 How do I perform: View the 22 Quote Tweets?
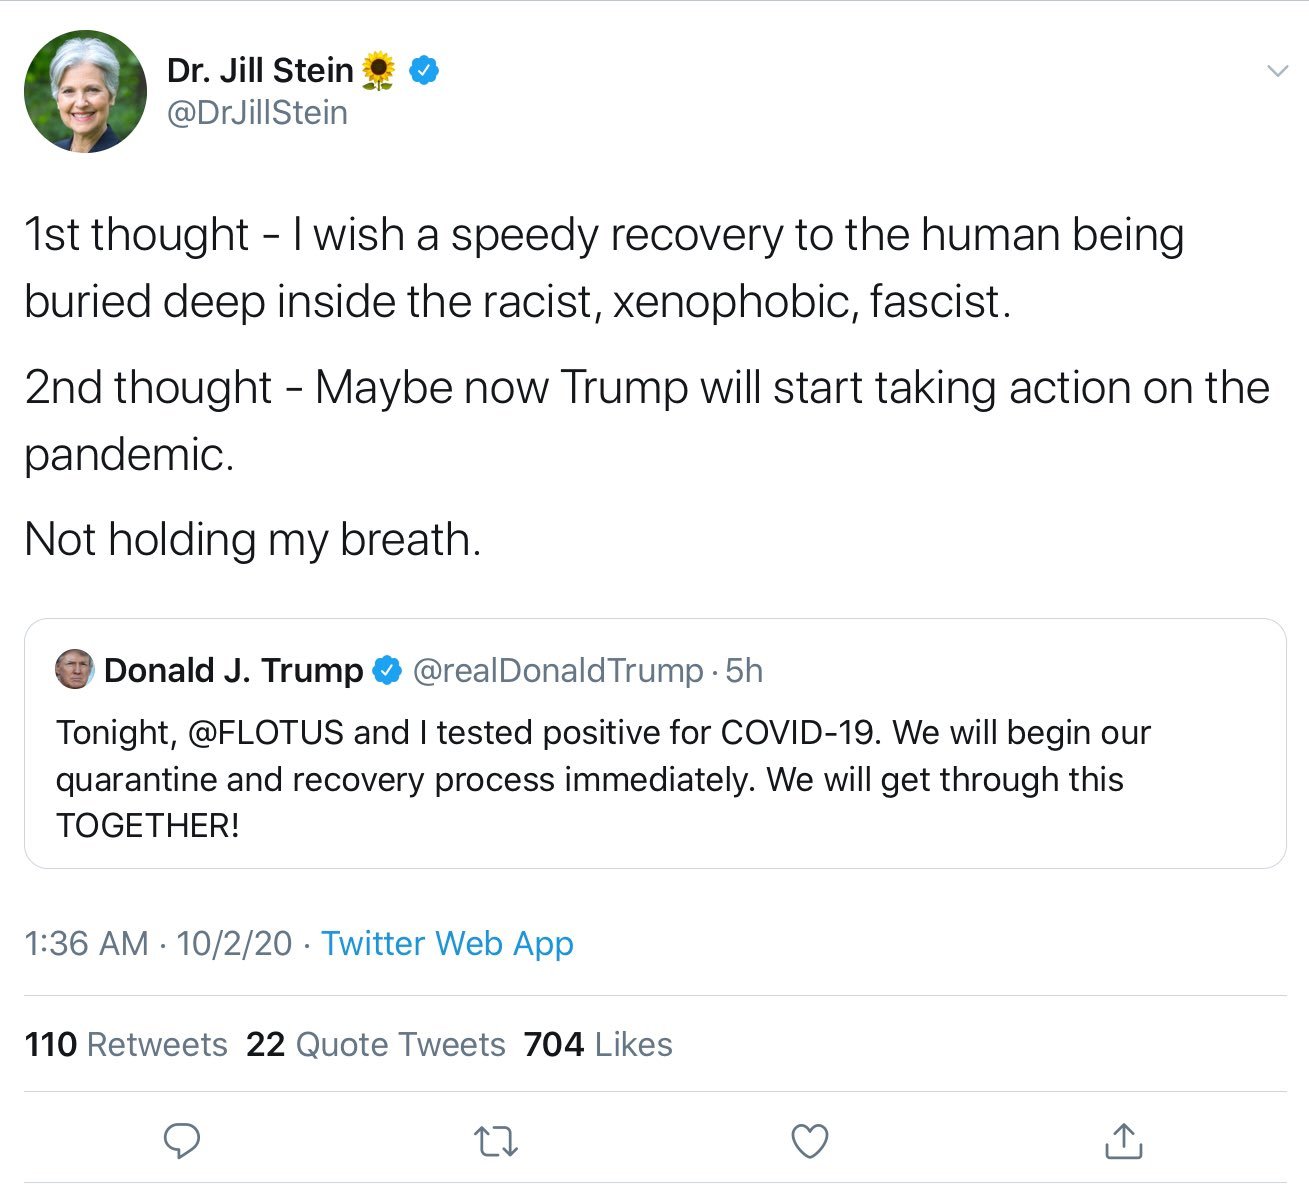[376, 1044]
